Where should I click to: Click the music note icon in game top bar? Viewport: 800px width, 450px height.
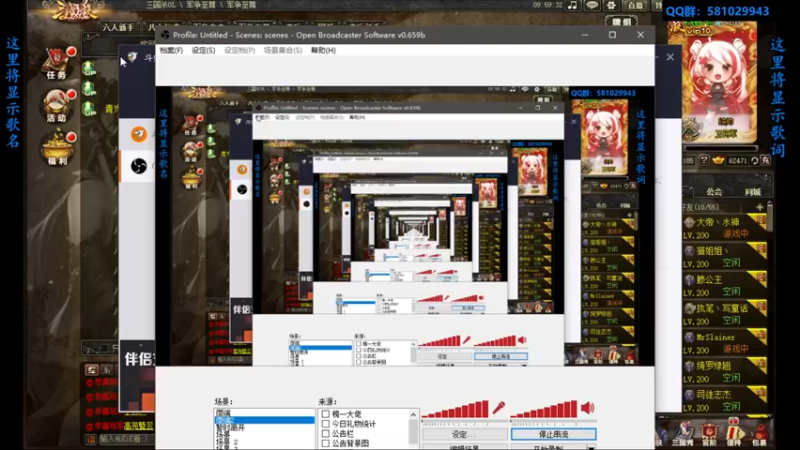pos(572,5)
